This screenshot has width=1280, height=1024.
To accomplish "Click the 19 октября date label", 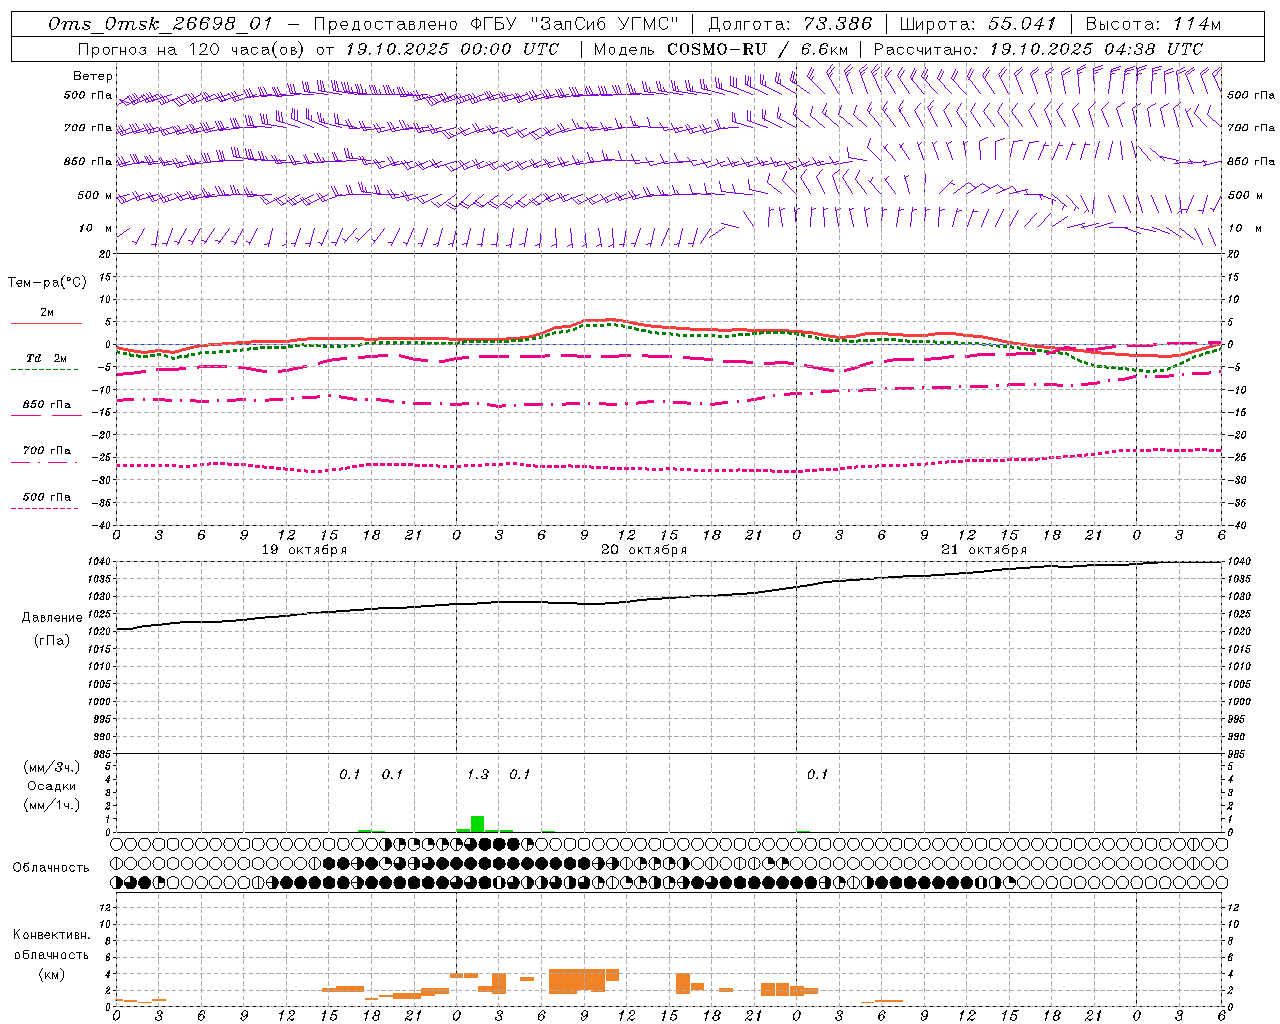I will tap(304, 550).
